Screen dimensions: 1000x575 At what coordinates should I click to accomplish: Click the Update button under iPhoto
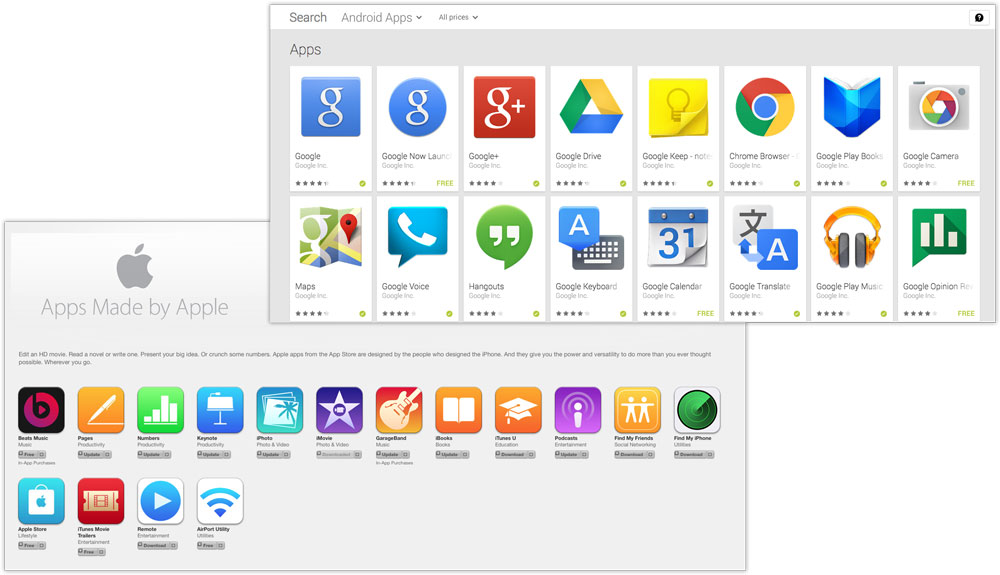(x=274, y=455)
